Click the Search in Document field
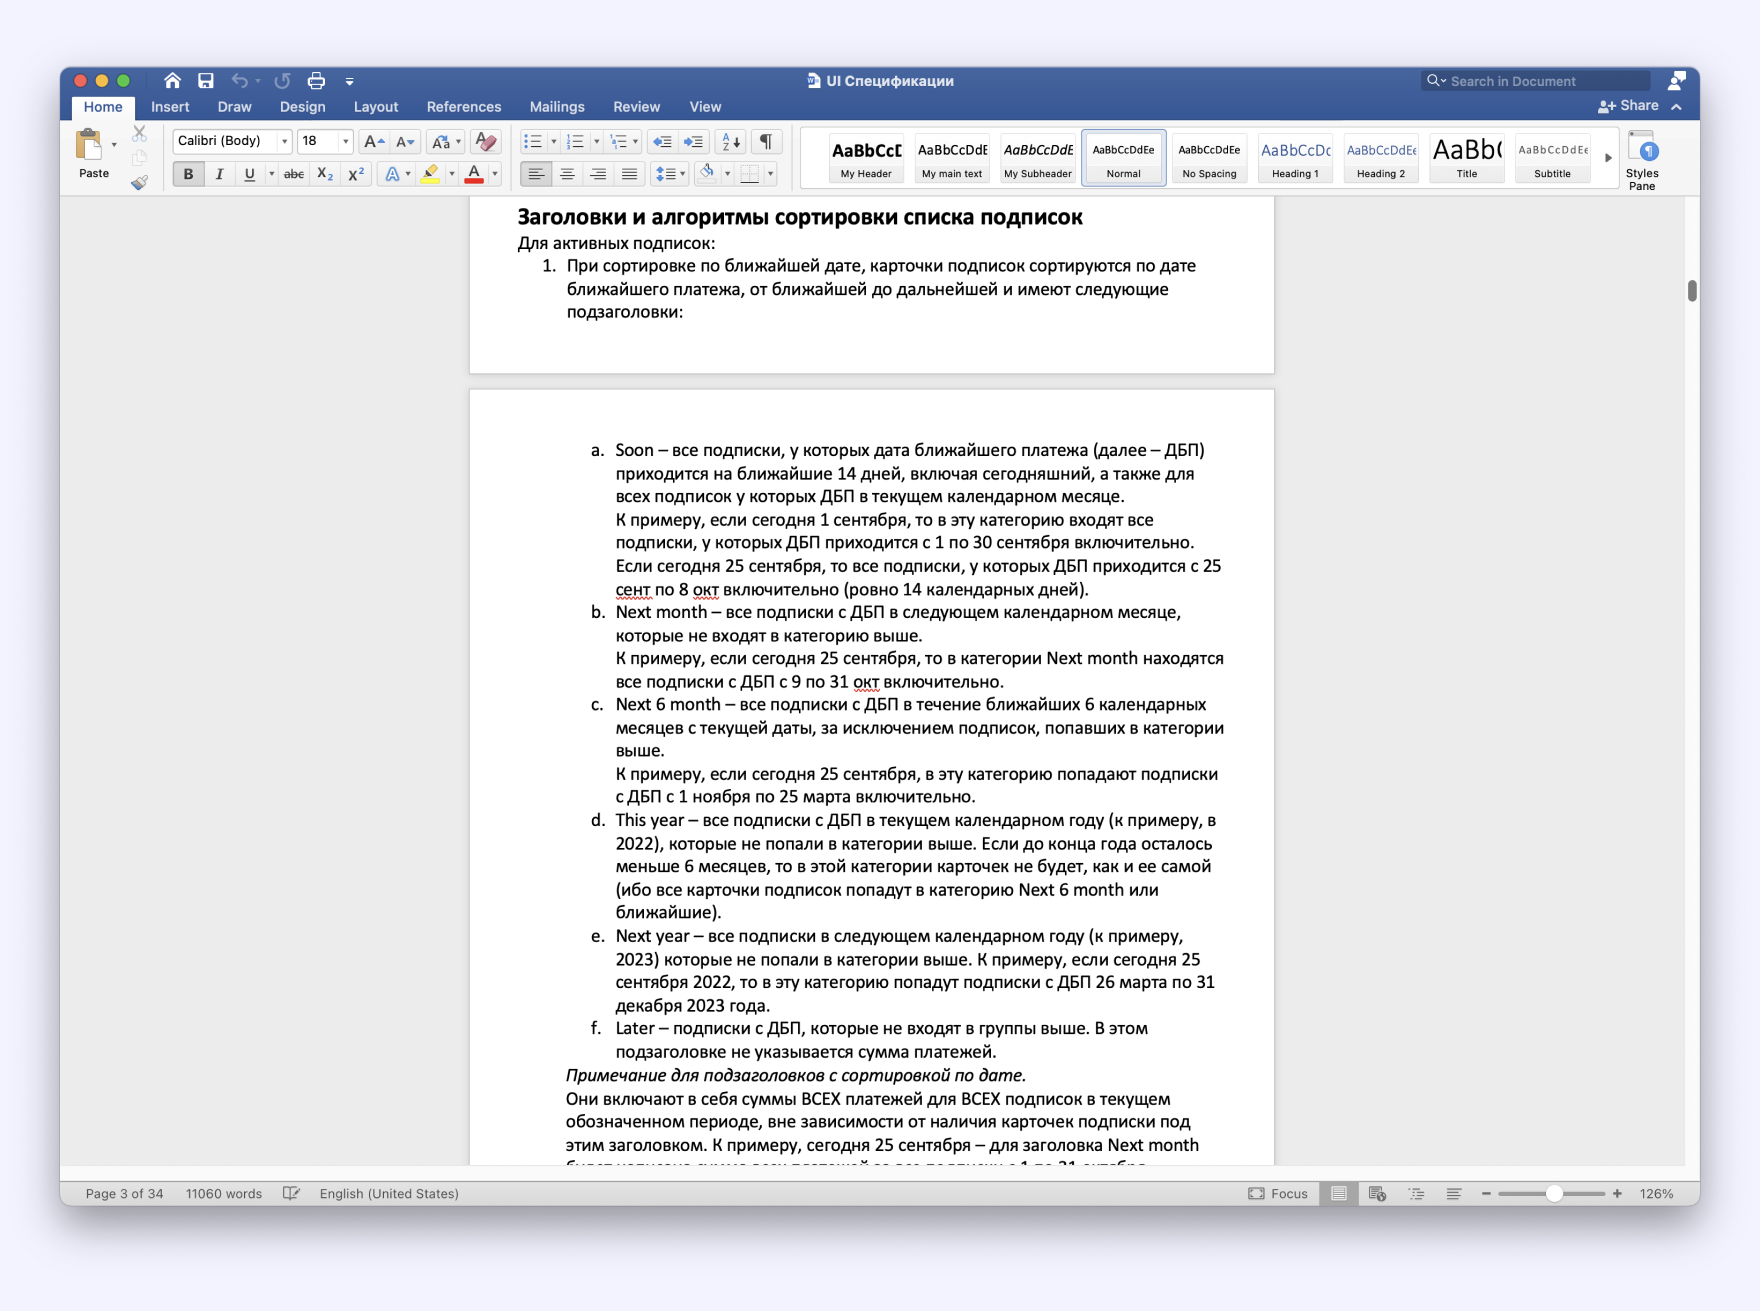This screenshot has width=1760, height=1311. pyautogui.click(x=1535, y=81)
